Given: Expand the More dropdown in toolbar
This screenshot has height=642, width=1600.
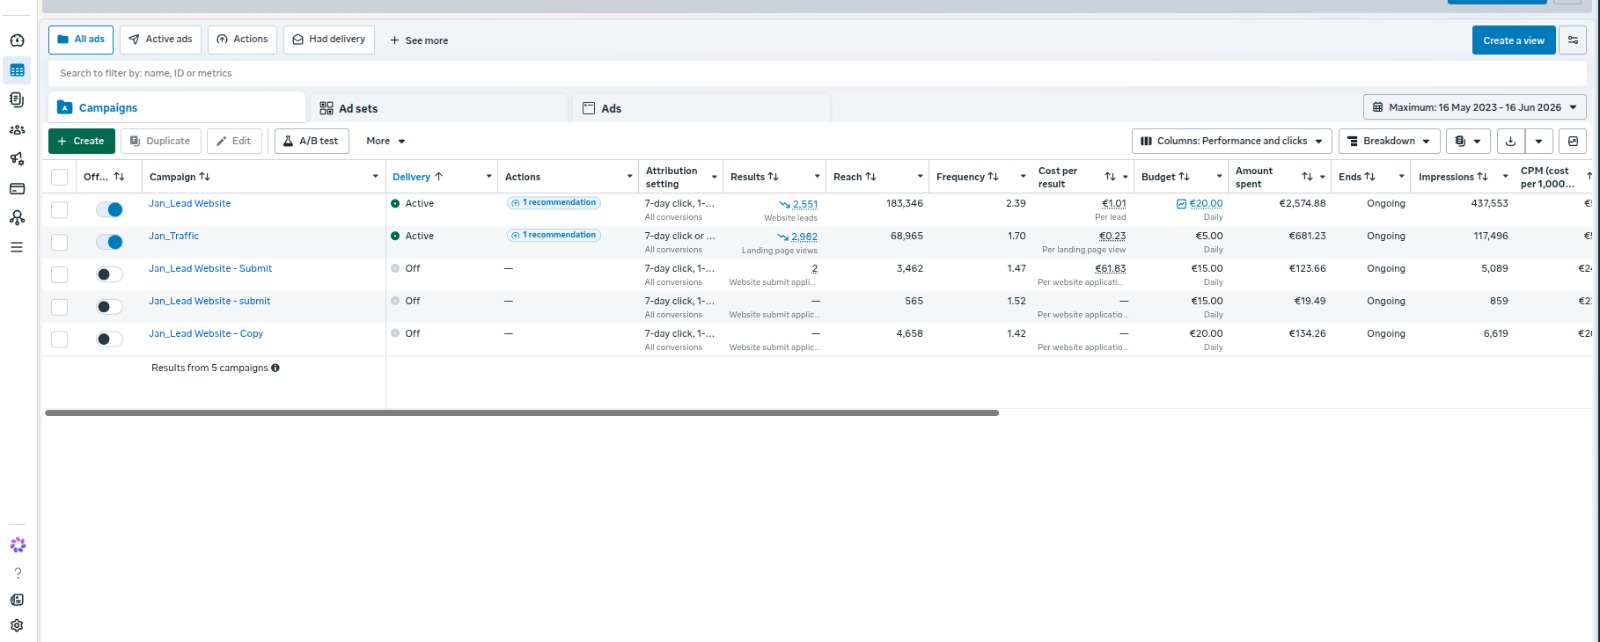Looking at the screenshot, I should pos(385,141).
